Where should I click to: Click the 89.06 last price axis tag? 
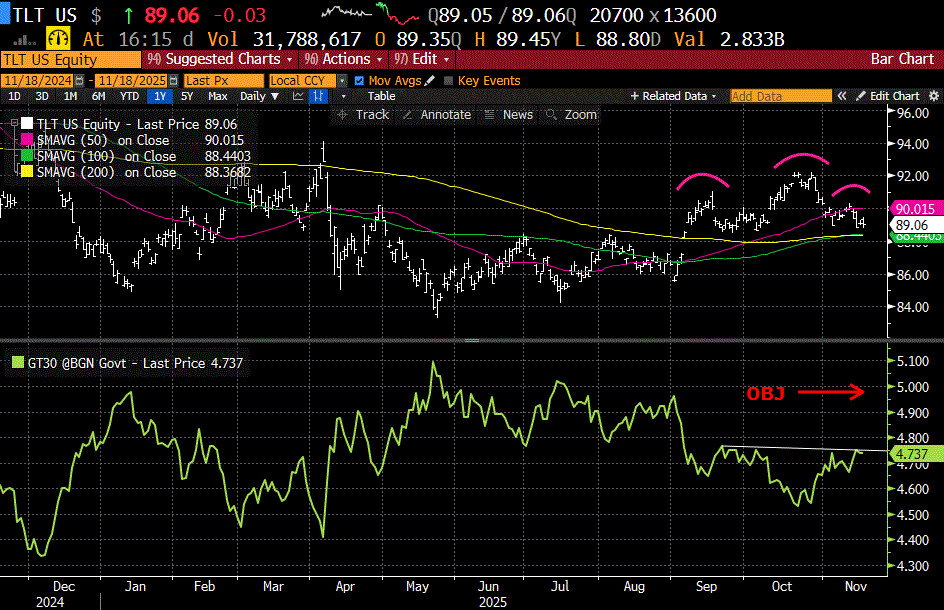[915, 225]
